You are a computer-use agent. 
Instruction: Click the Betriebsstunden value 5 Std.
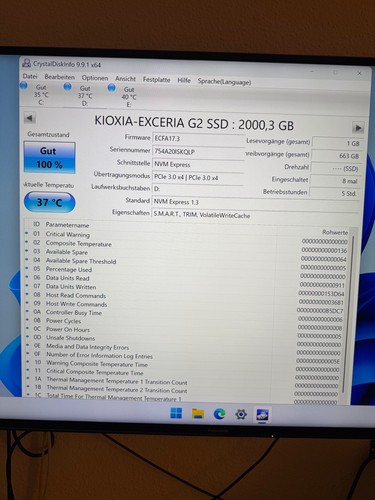tap(334, 193)
